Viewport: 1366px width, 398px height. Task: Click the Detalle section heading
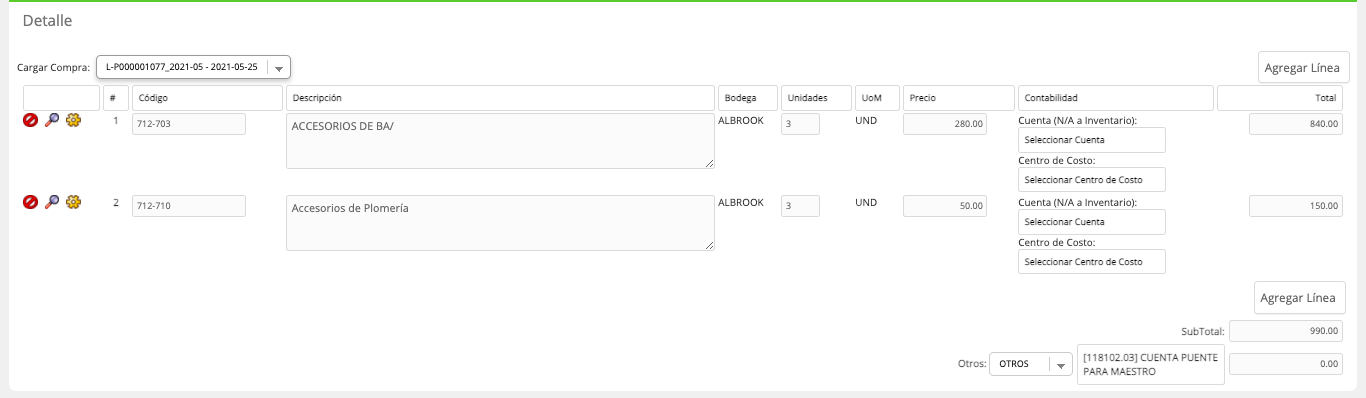pos(47,20)
